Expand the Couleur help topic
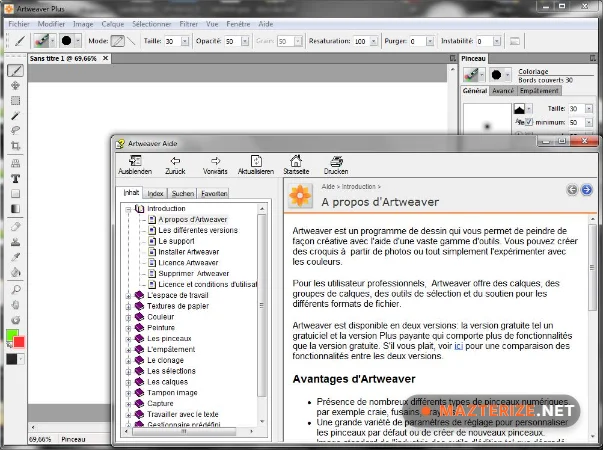The height and width of the screenshot is (450, 603). (x=128, y=318)
